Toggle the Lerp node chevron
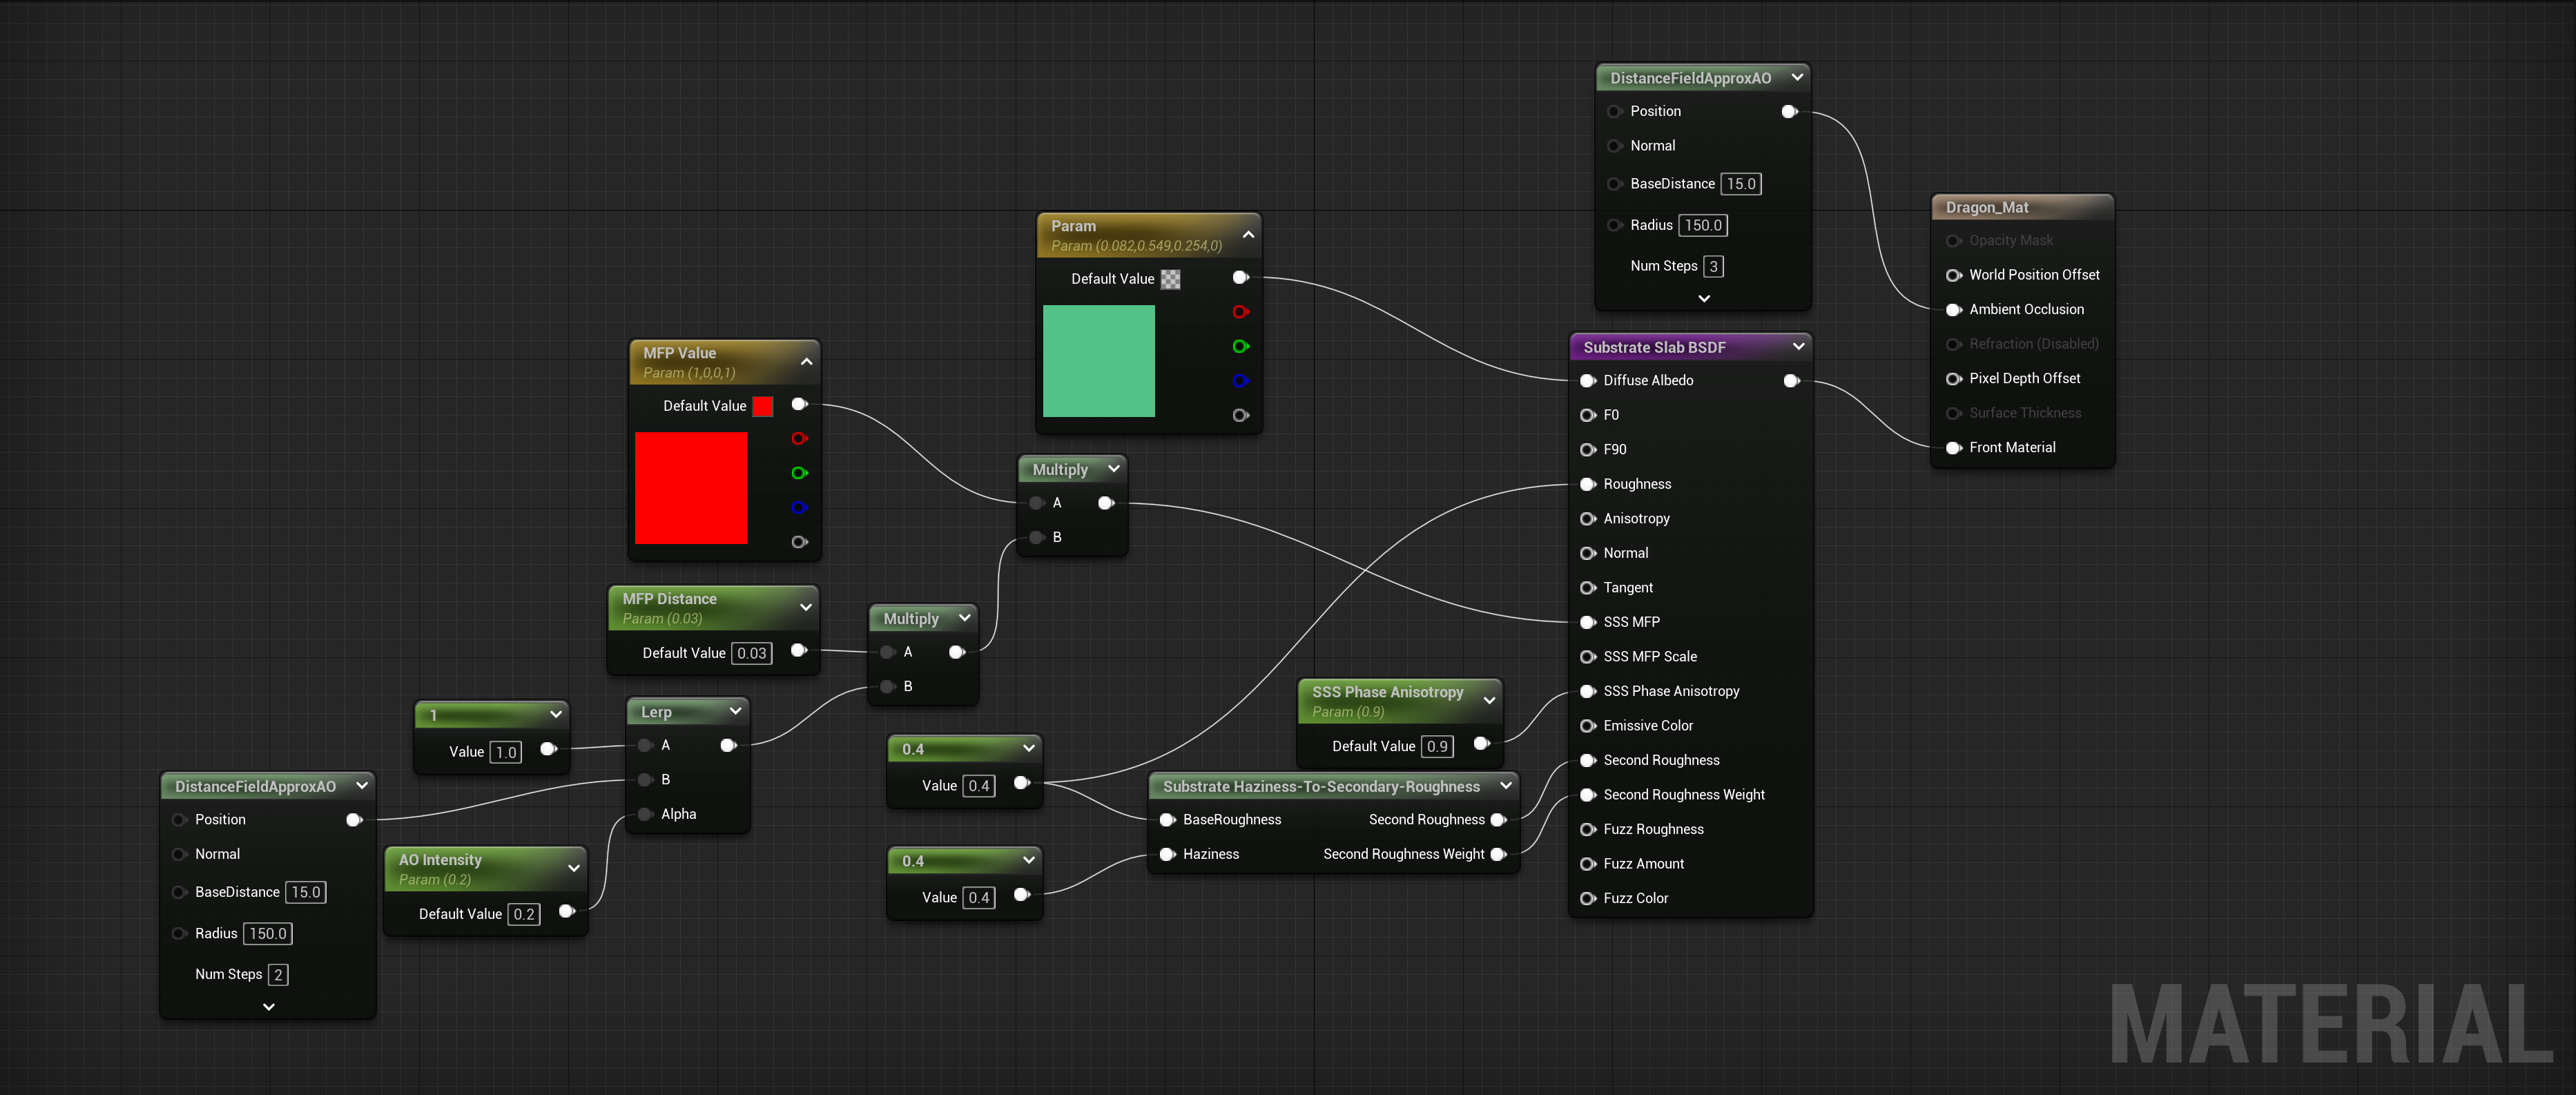Viewport: 2576px width, 1095px height. click(736, 711)
